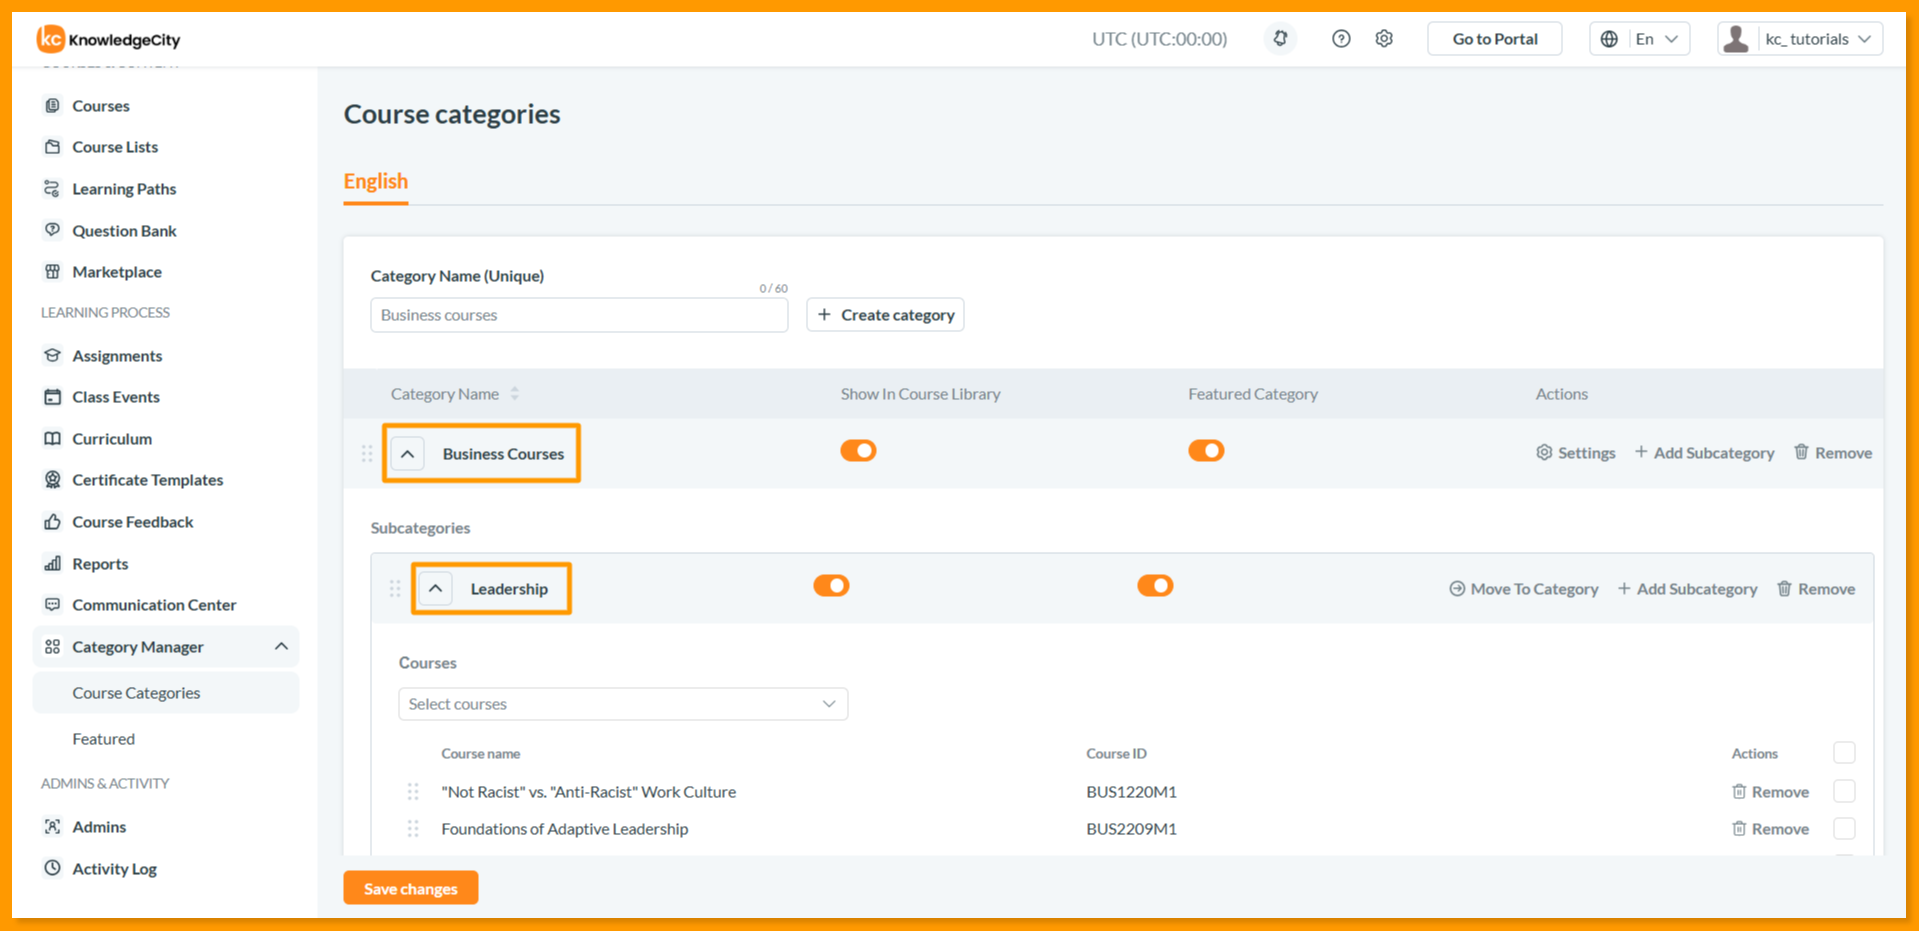This screenshot has height=931, width=1919.
Task: Remove course BUS1220M1 from Leadership
Action: 1770,792
